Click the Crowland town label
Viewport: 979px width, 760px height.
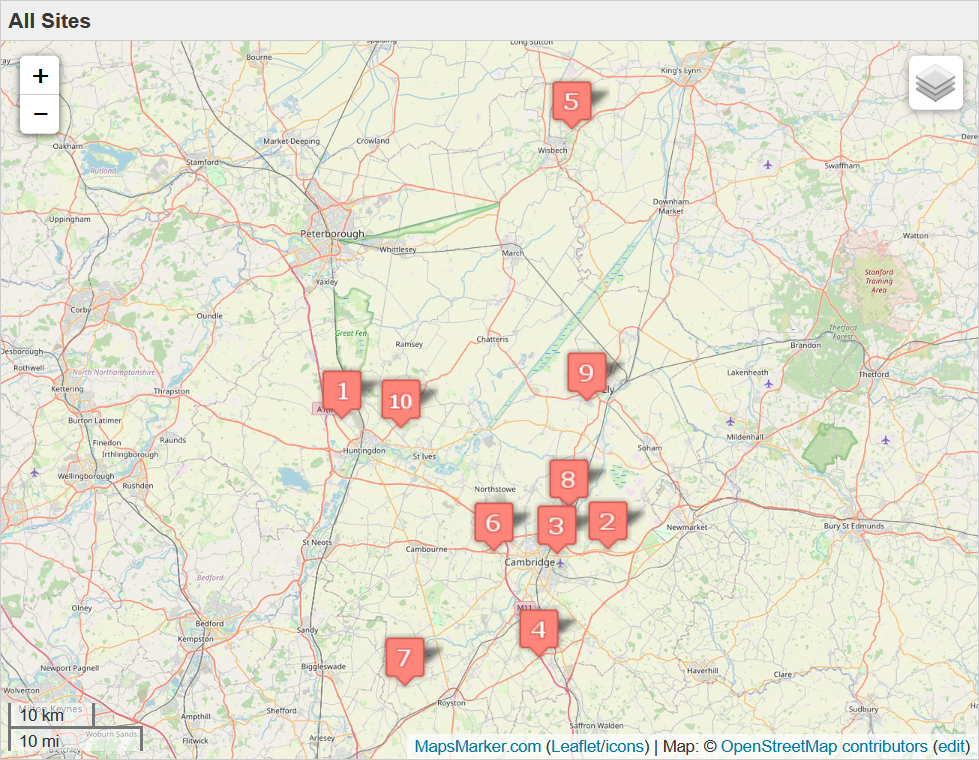pyautogui.click(x=373, y=141)
